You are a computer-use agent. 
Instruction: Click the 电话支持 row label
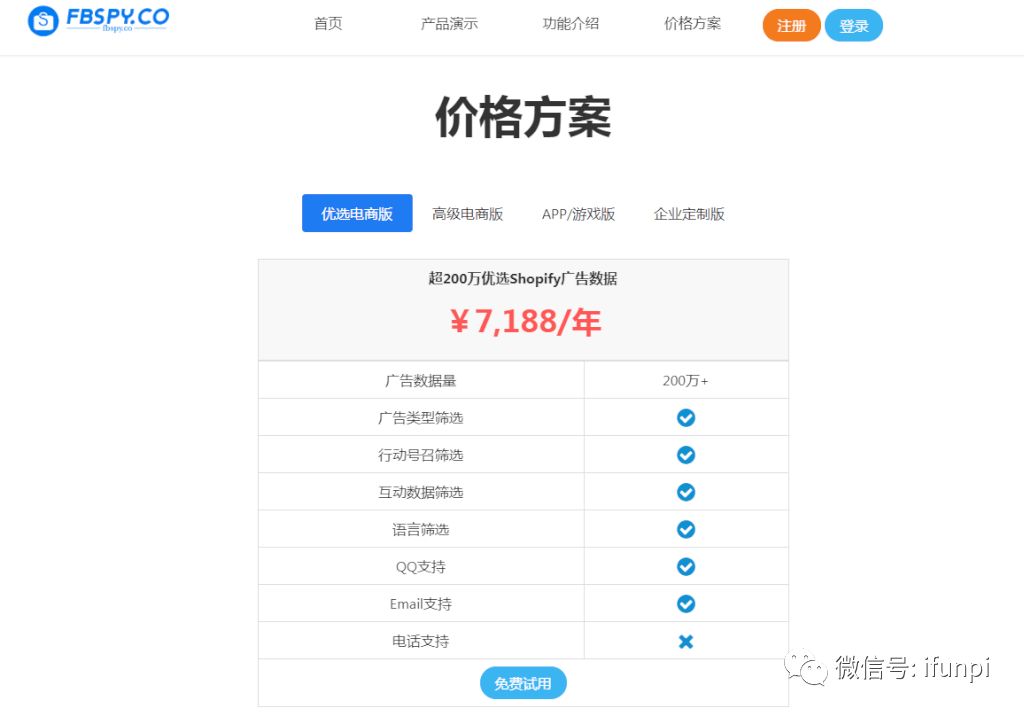point(421,641)
